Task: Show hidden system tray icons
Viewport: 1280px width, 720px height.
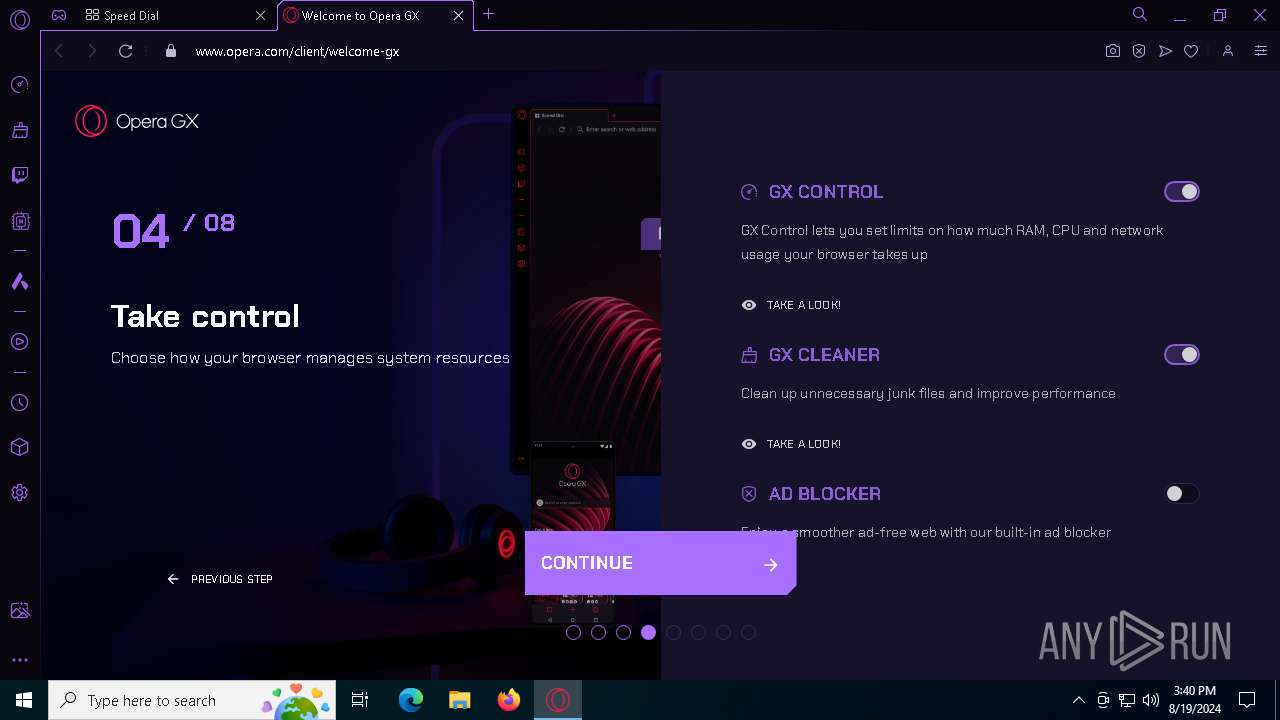Action: coord(1078,700)
